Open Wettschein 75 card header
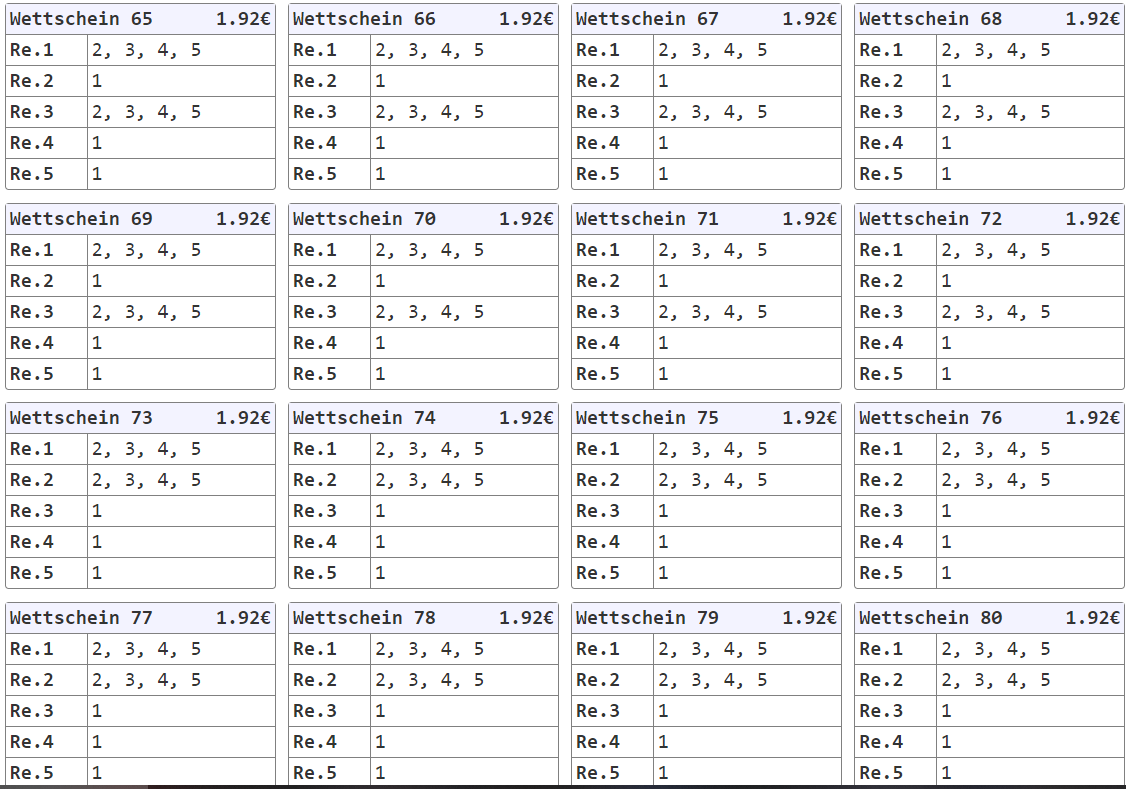1126x789 pixels. click(x=706, y=418)
